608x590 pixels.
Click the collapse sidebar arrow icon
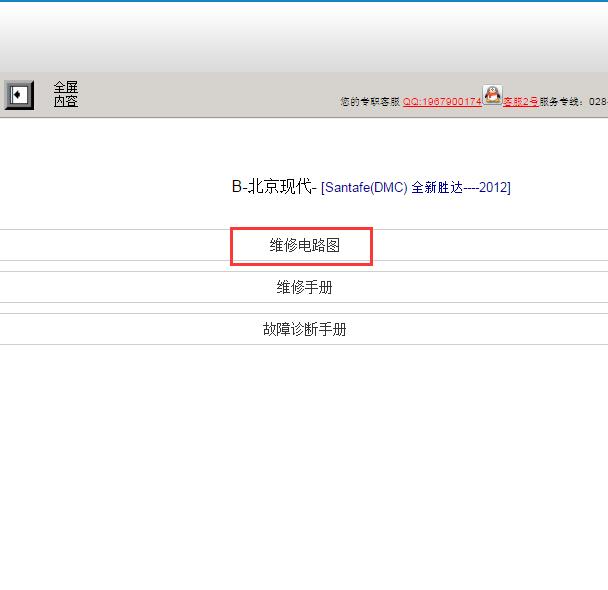click(19, 95)
